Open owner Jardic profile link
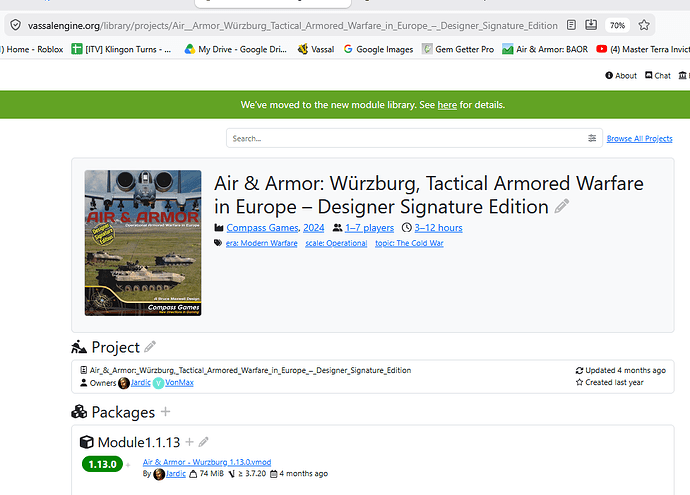The width and height of the screenshot is (690, 495). 141,383
